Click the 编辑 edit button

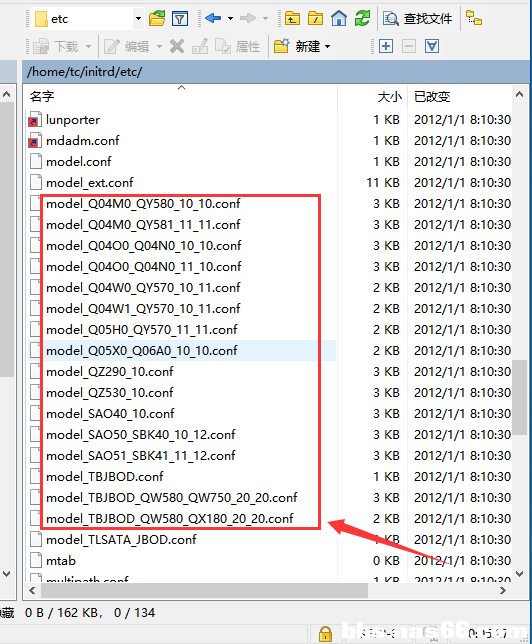[127, 46]
